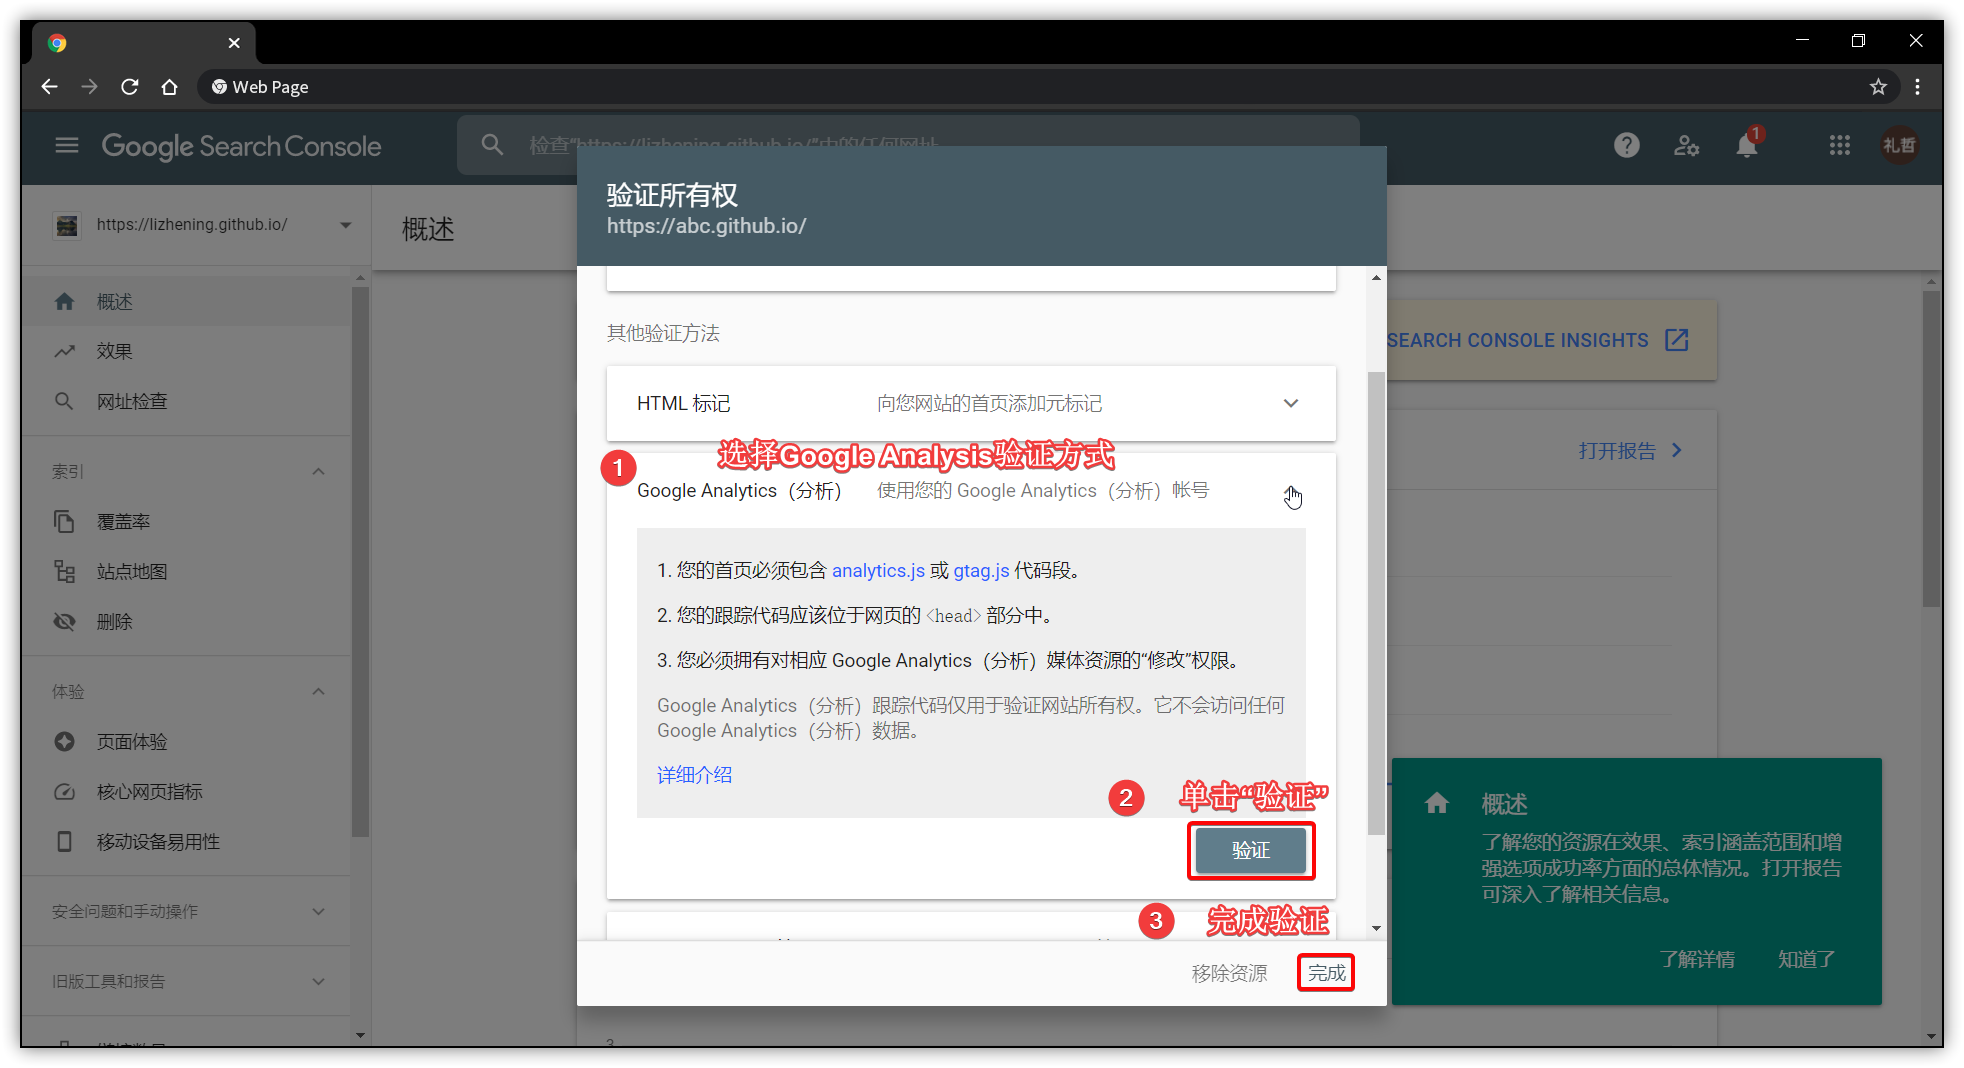This screenshot has height=1068, width=1964.
Task: Go back in browser history
Action: click(x=49, y=87)
